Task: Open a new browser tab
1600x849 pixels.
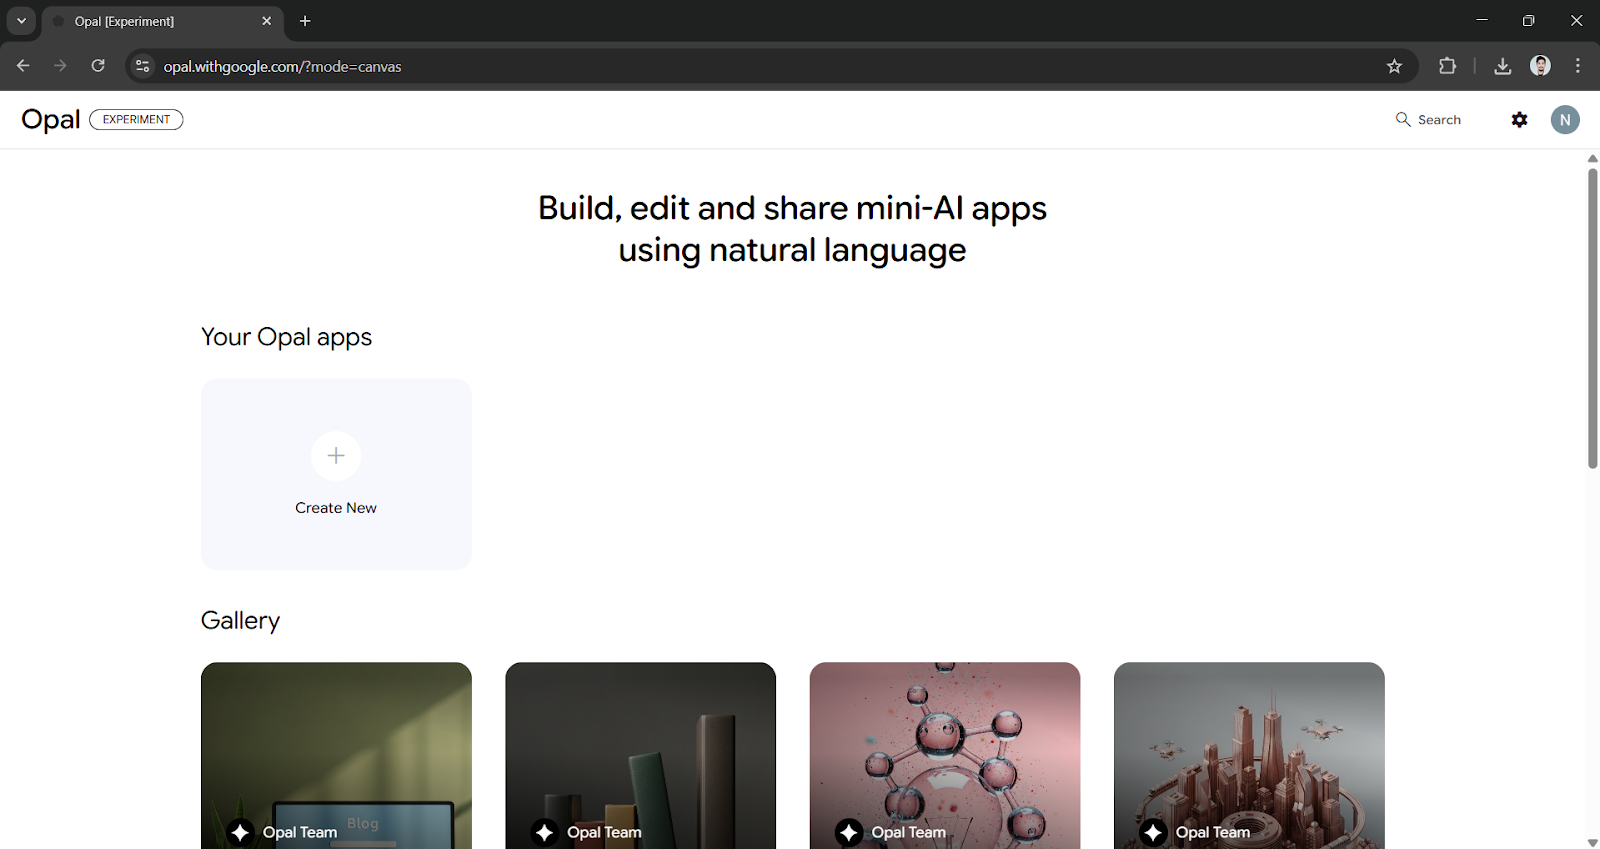Action: point(305,21)
